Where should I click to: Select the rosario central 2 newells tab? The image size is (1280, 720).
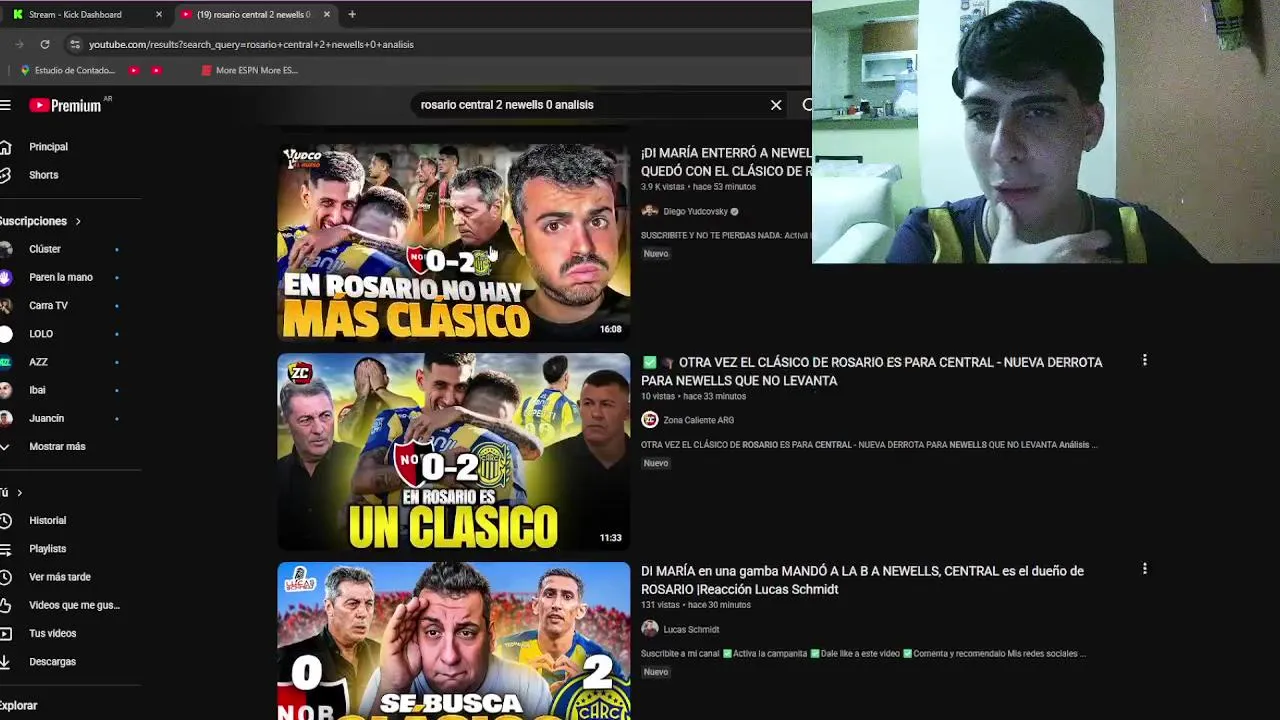[255, 15]
